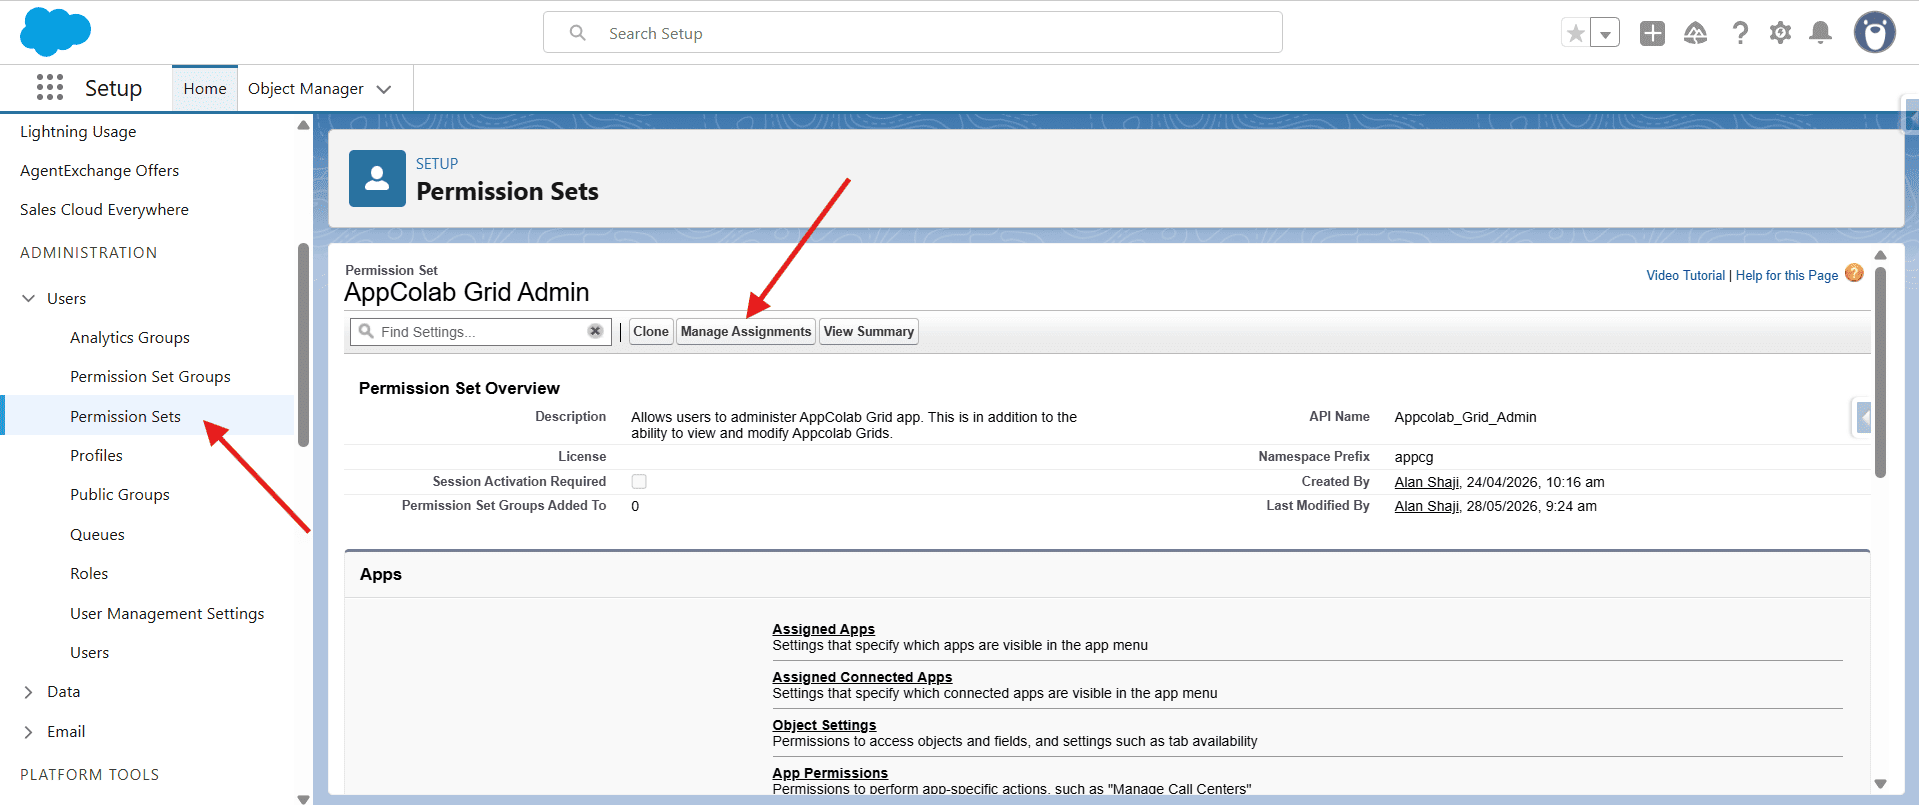Open the App Permissions link

[830, 773]
